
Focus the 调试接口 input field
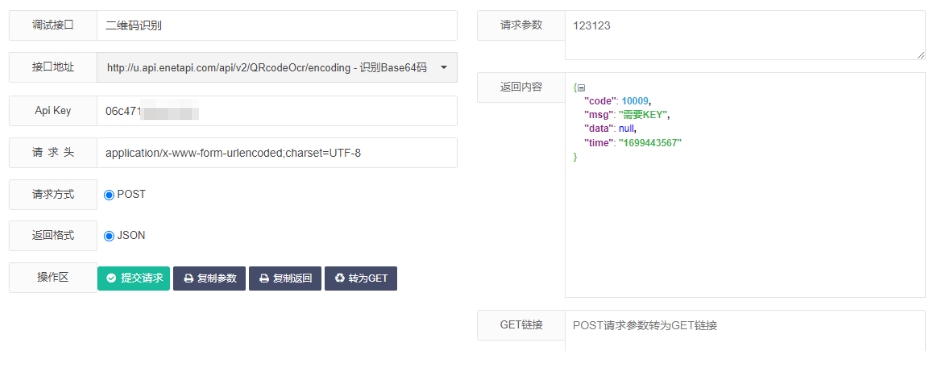tap(277, 26)
